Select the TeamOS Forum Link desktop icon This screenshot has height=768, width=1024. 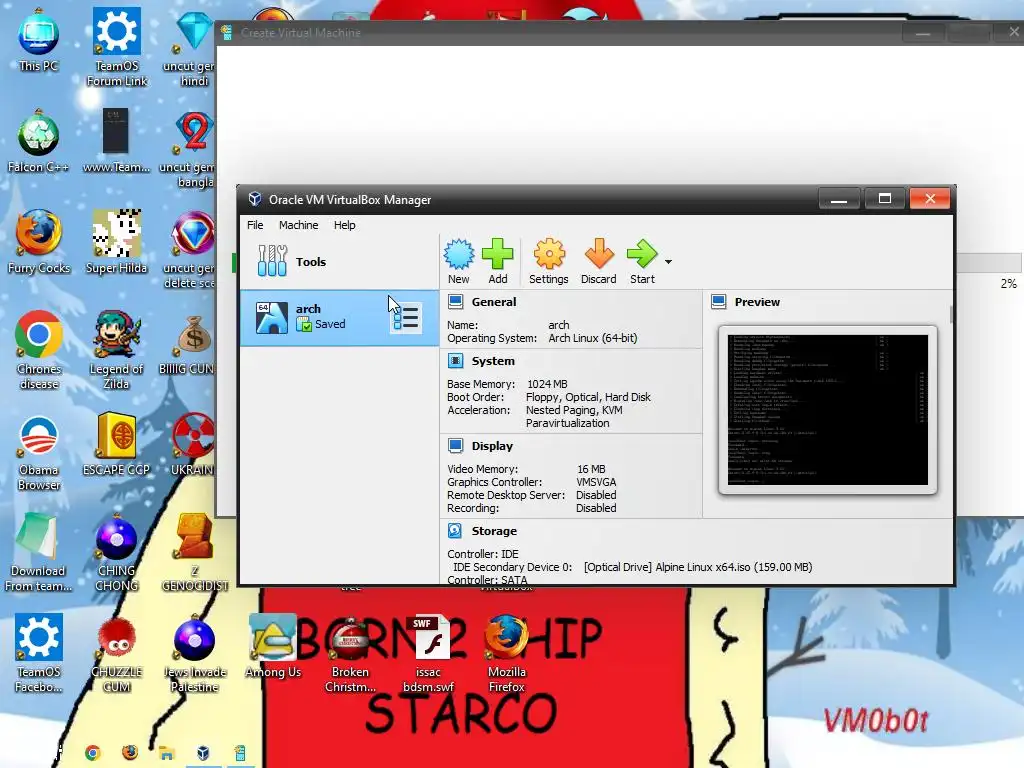click(x=116, y=48)
